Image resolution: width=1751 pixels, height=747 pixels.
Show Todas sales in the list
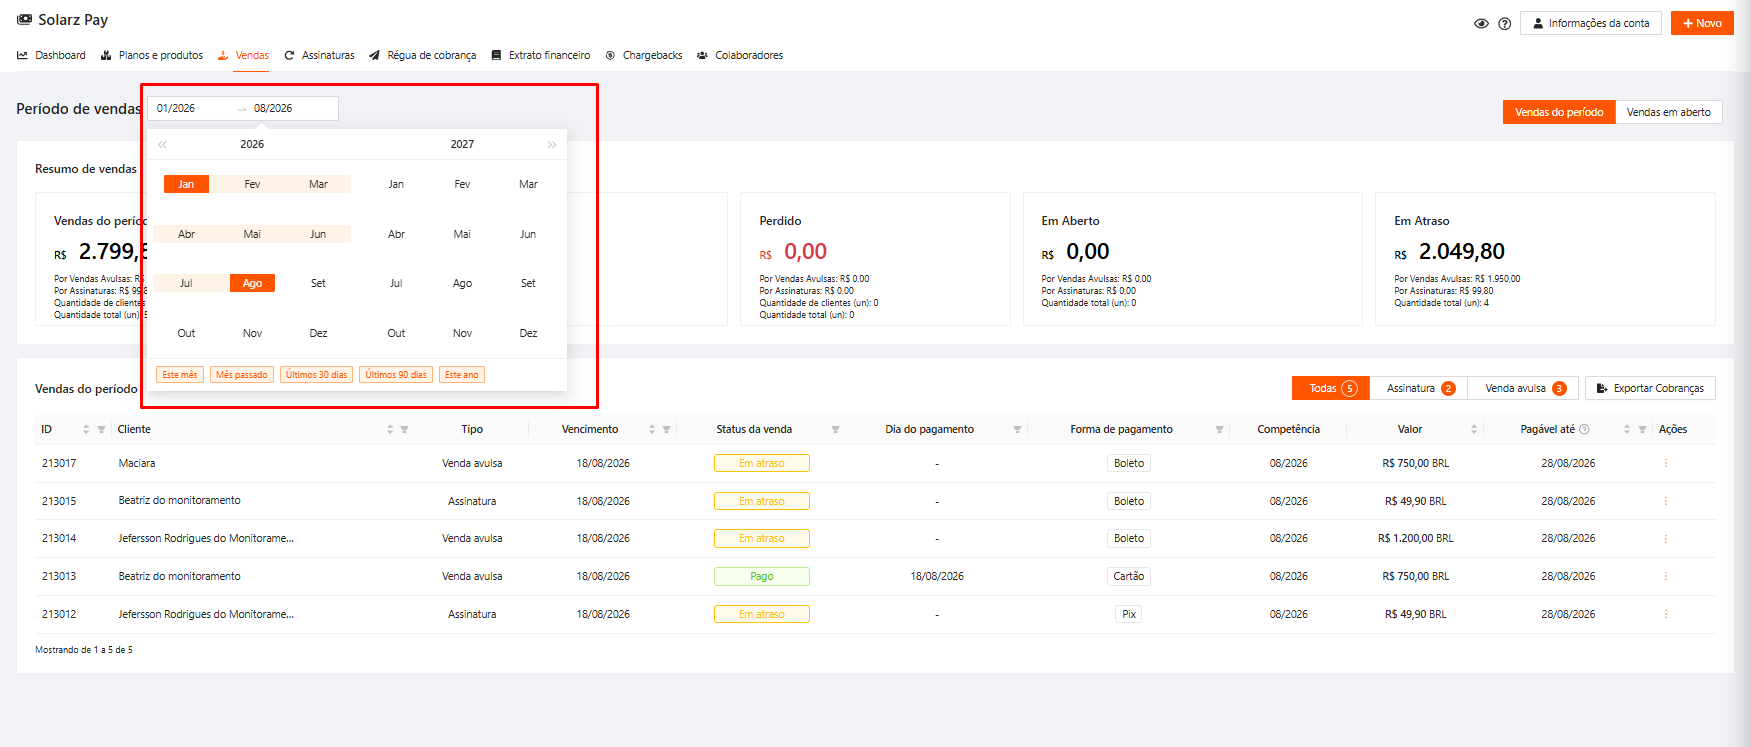click(1332, 388)
